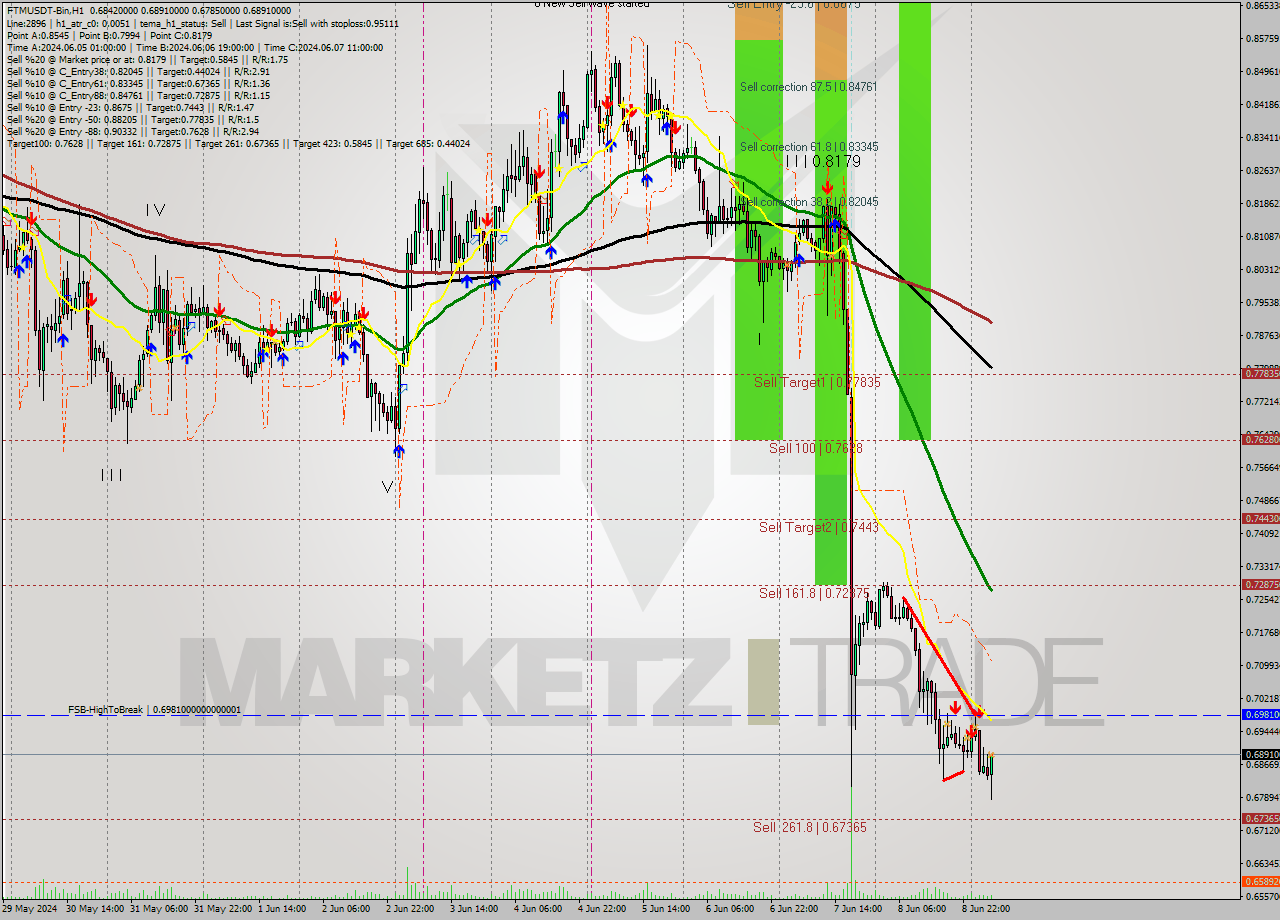Click the 0.71768 price scale value
The height and width of the screenshot is (920, 1280).
(x=1262, y=632)
